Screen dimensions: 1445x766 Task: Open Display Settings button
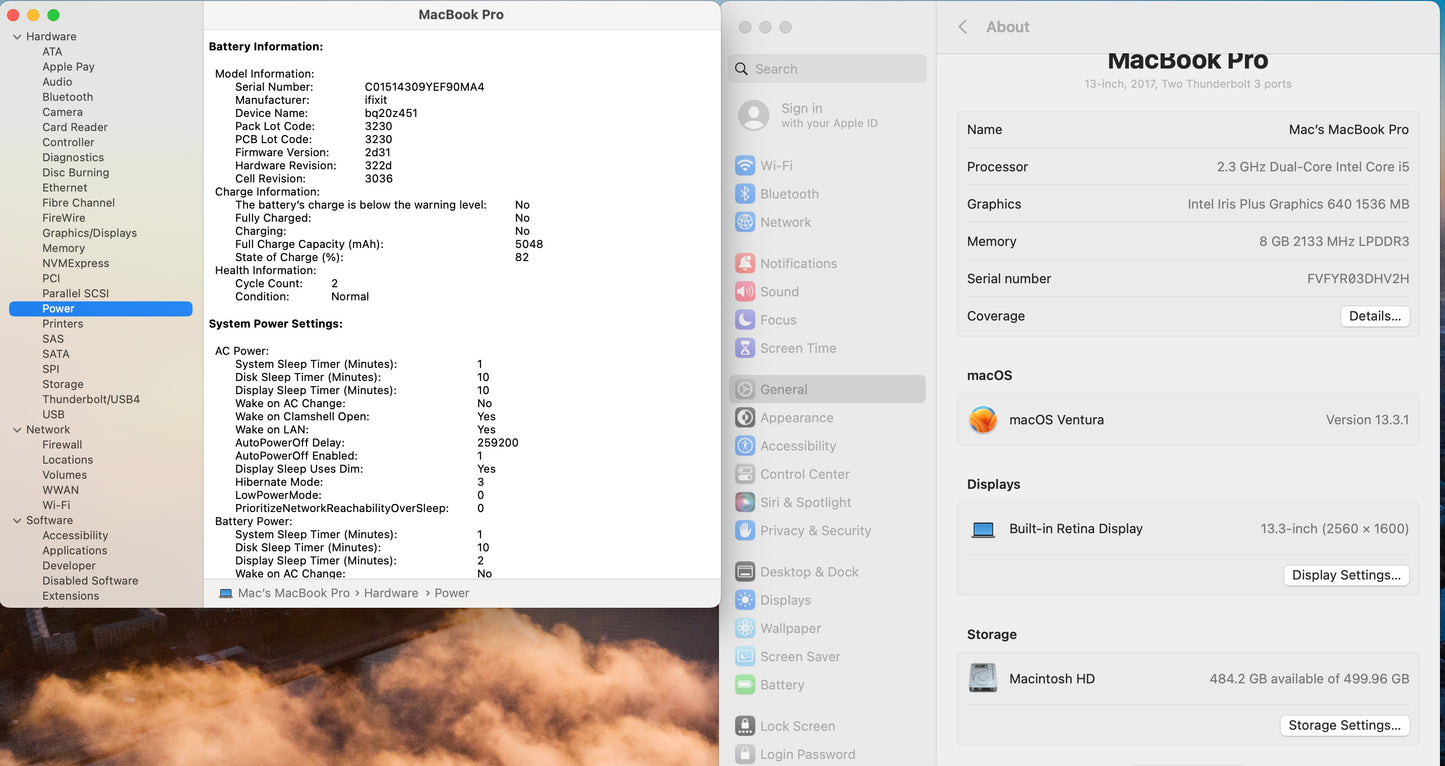coord(1345,575)
